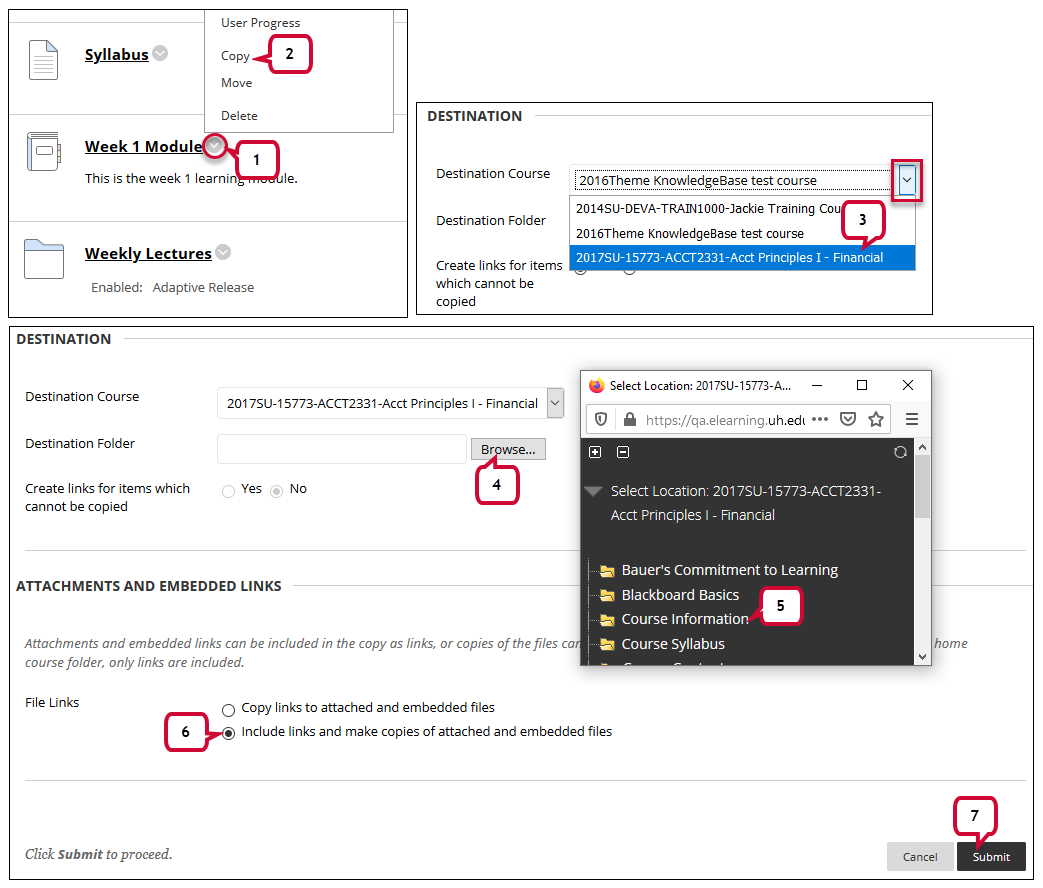
Task: Open the Weekly Lectures link
Action: (148, 253)
